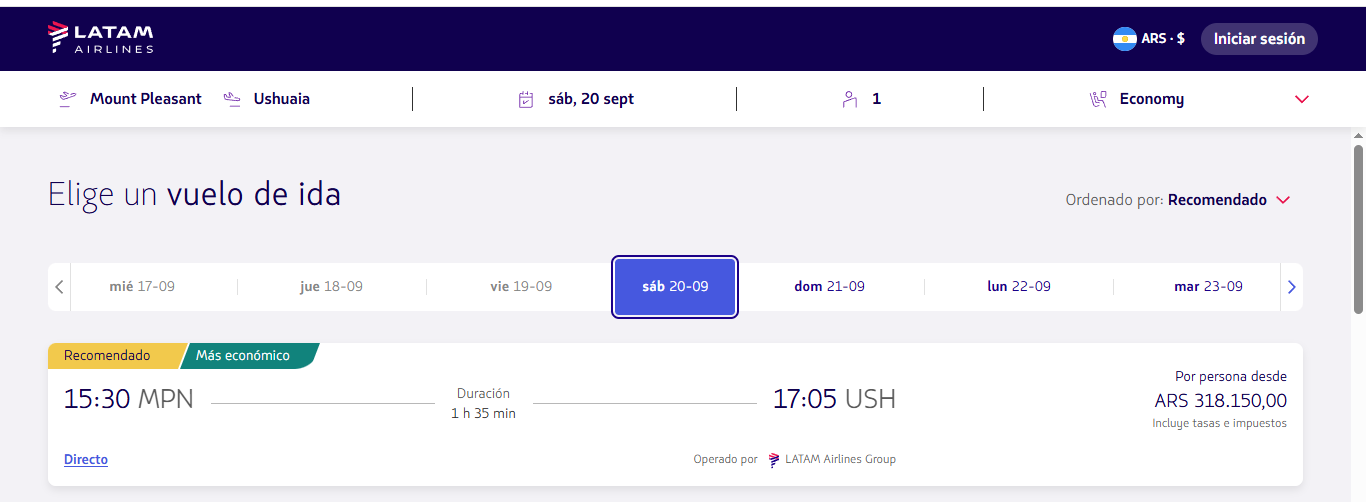Select the 15:30 MPN flight card price
The image size is (1366, 502).
point(1220,401)
